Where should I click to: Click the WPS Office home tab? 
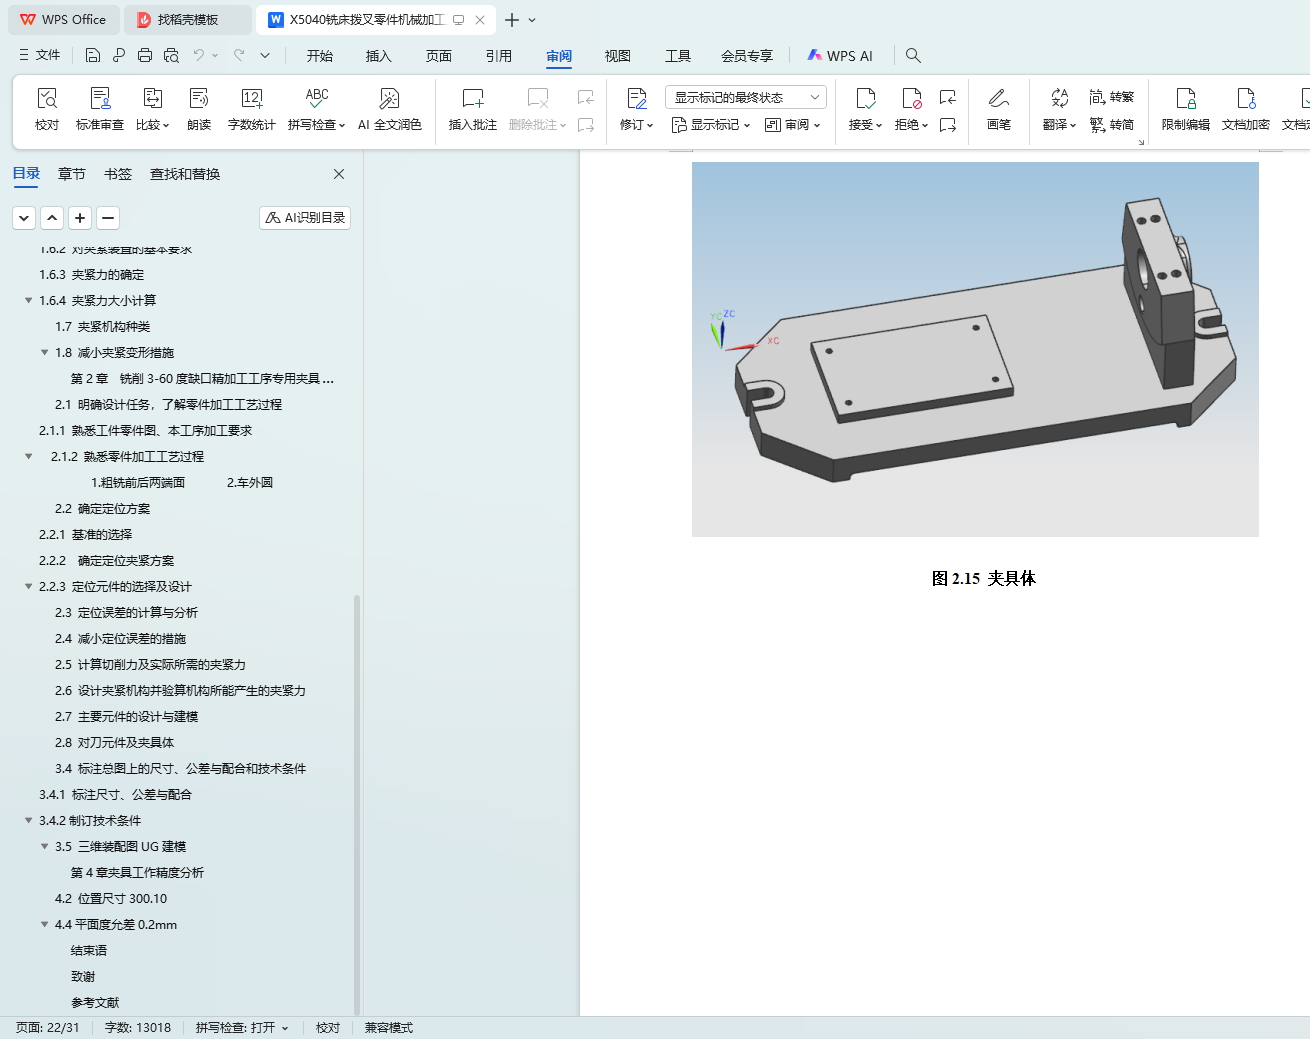pyautogui.click(x=63, y=20)
